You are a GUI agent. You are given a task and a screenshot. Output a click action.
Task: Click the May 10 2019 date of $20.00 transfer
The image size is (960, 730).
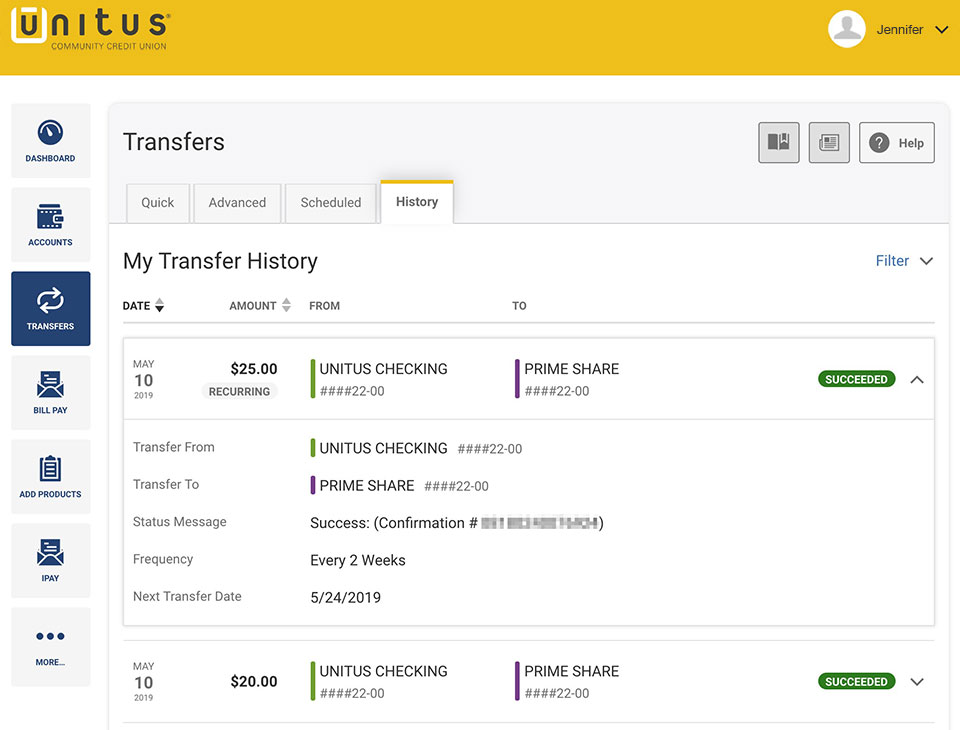(x=143, y=682)
